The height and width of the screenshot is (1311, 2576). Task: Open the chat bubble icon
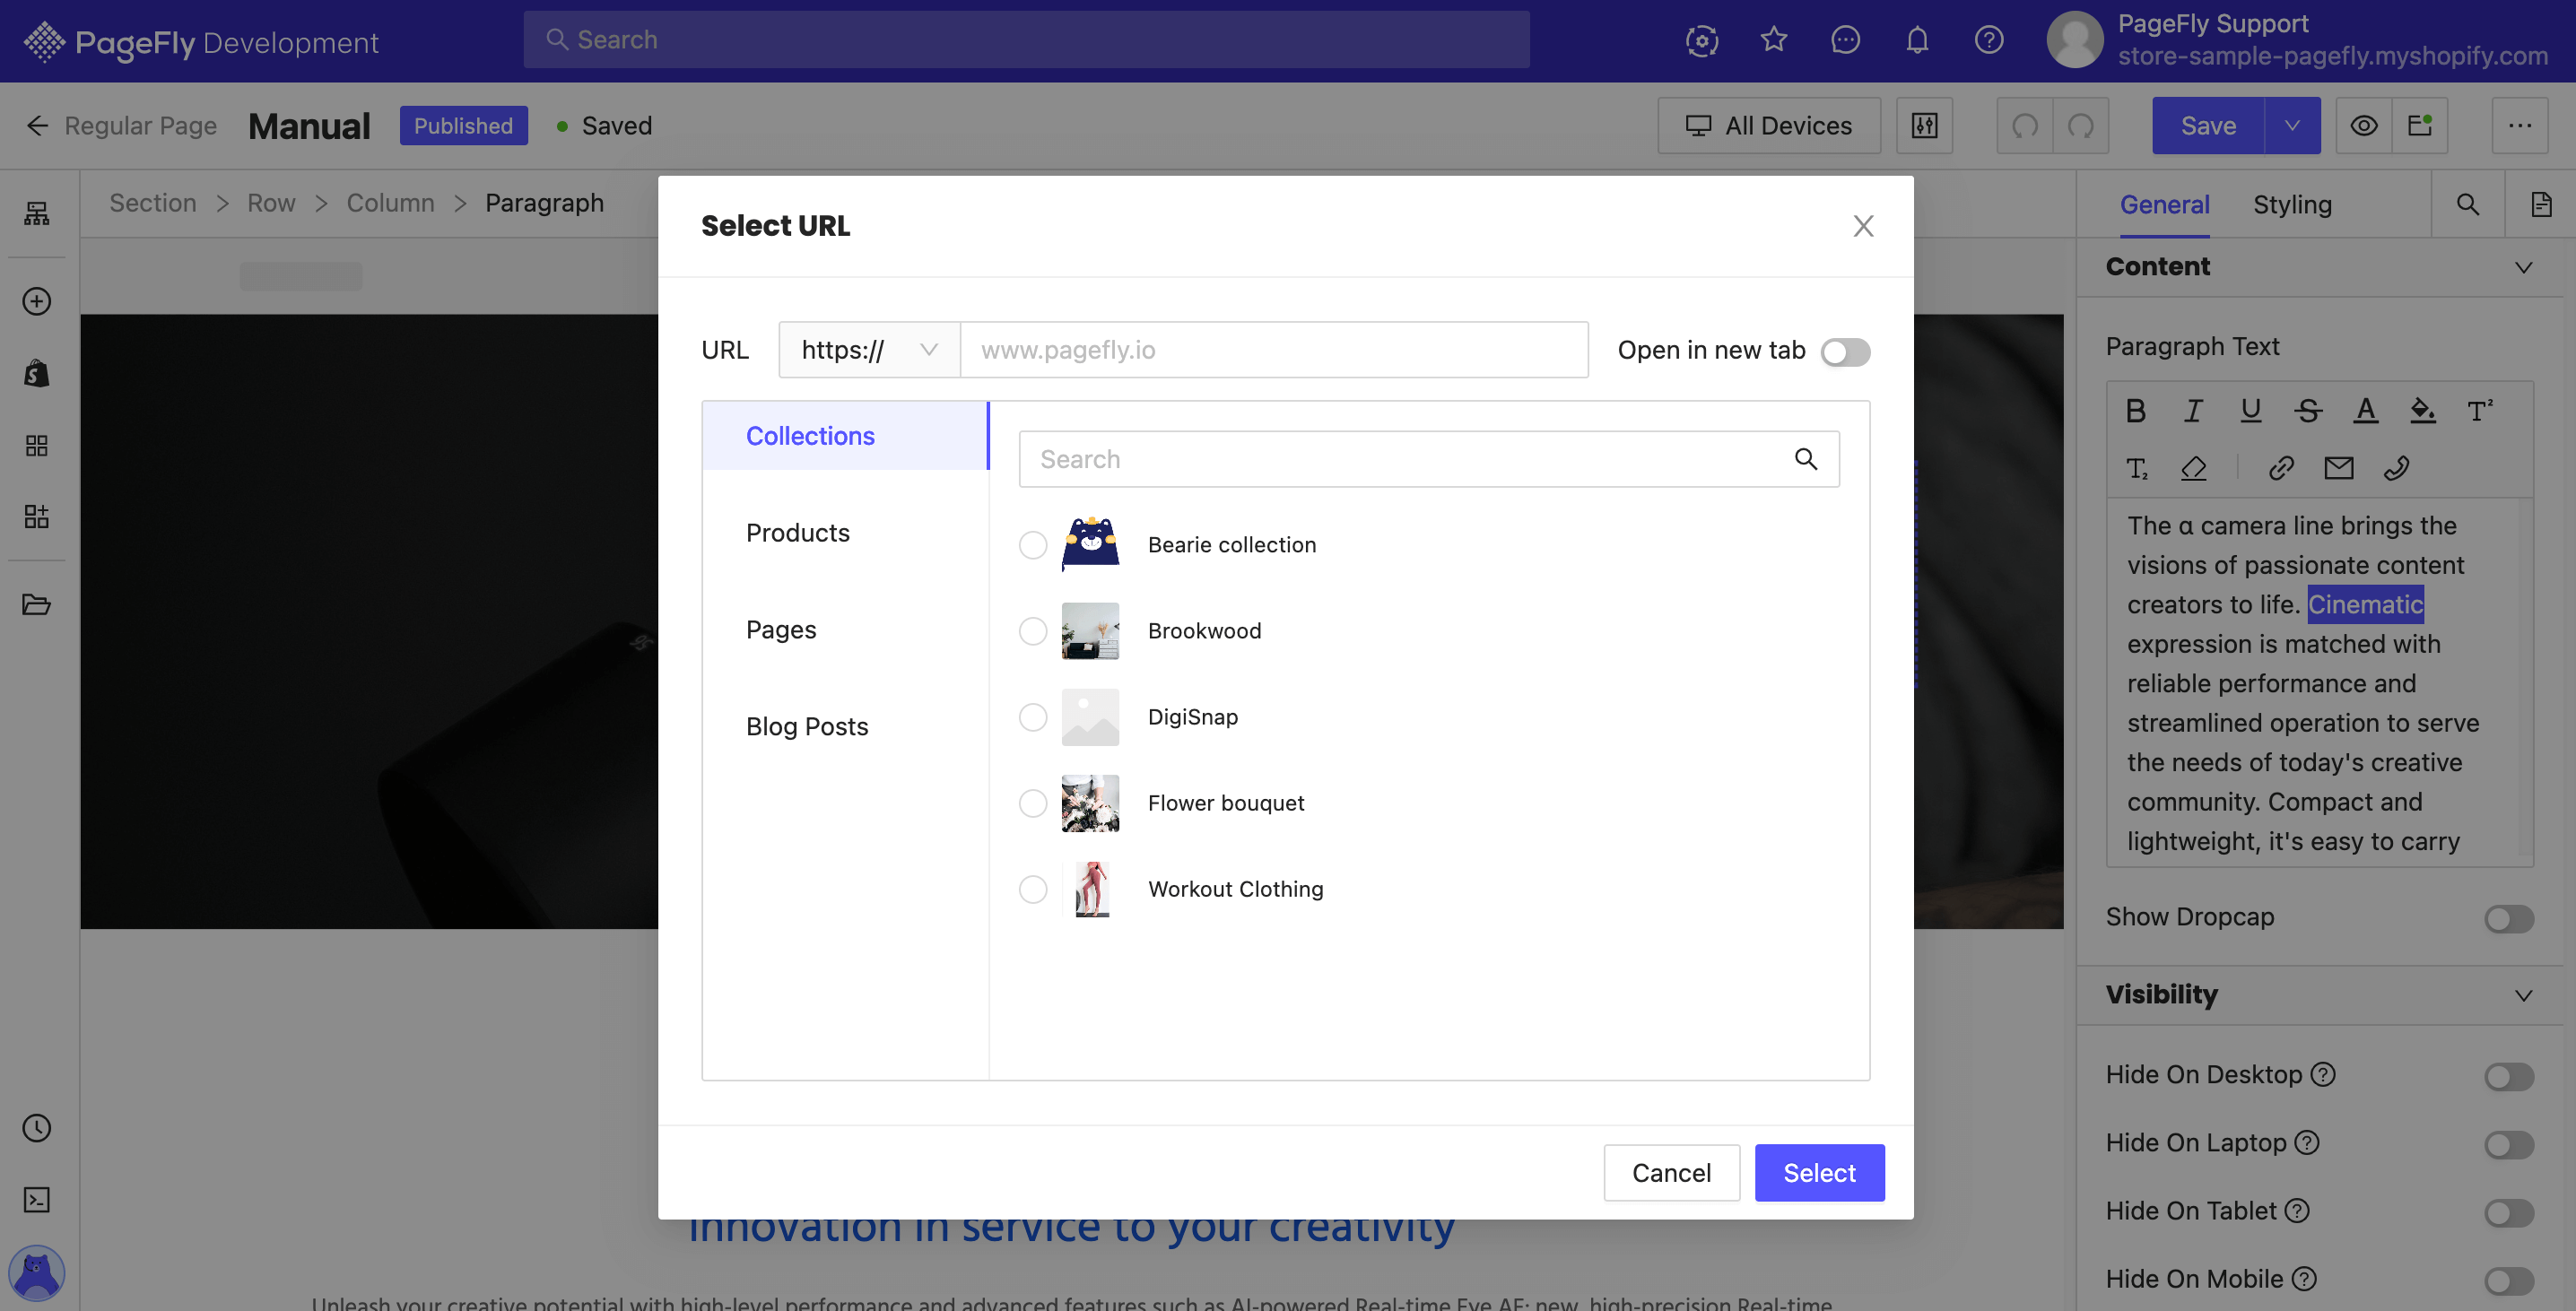(x=1845, y=40)
